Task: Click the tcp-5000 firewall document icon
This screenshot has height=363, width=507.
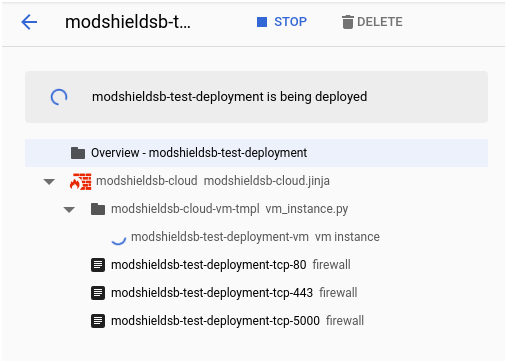Action: click(x=98, y=321)
